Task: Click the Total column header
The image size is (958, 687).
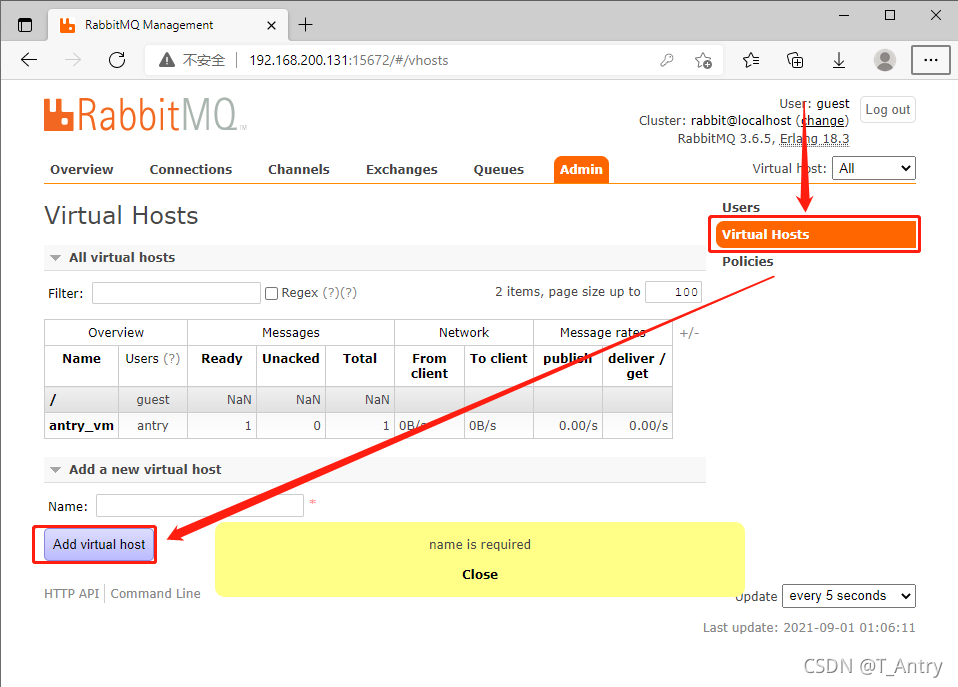Action: tap(360, 359)
